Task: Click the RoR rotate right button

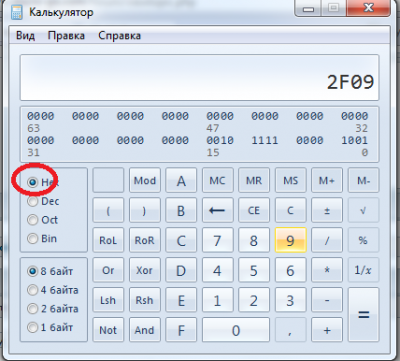Action: tap(145, 241)
